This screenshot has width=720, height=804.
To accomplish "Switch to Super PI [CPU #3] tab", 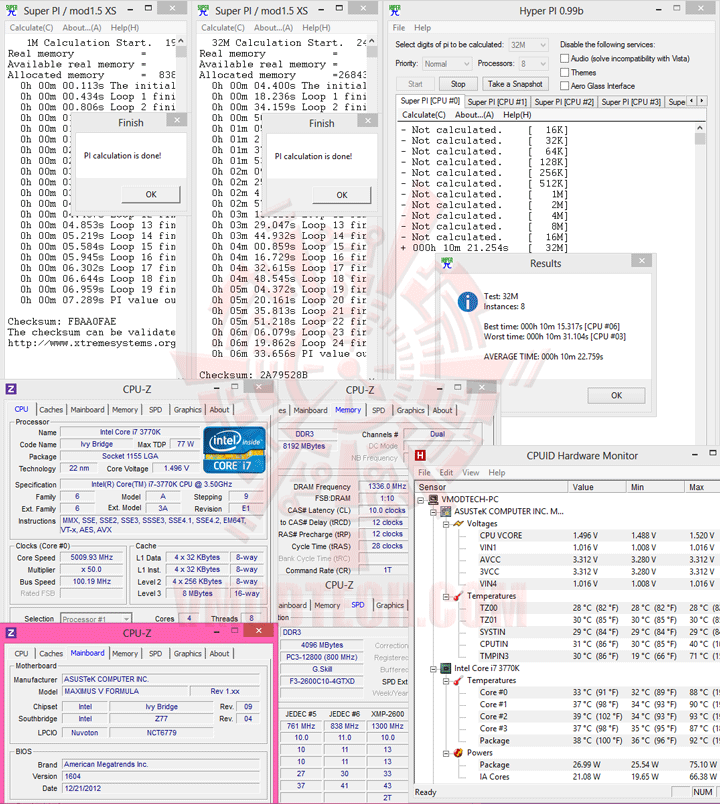I will (631, 102).
